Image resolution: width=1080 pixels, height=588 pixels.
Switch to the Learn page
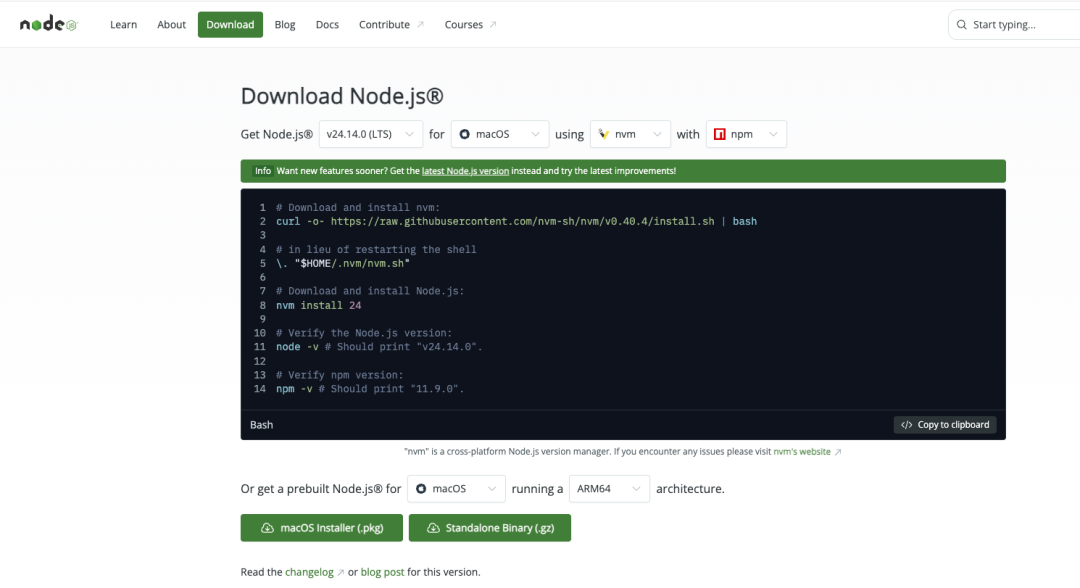(x=123, y=24)
